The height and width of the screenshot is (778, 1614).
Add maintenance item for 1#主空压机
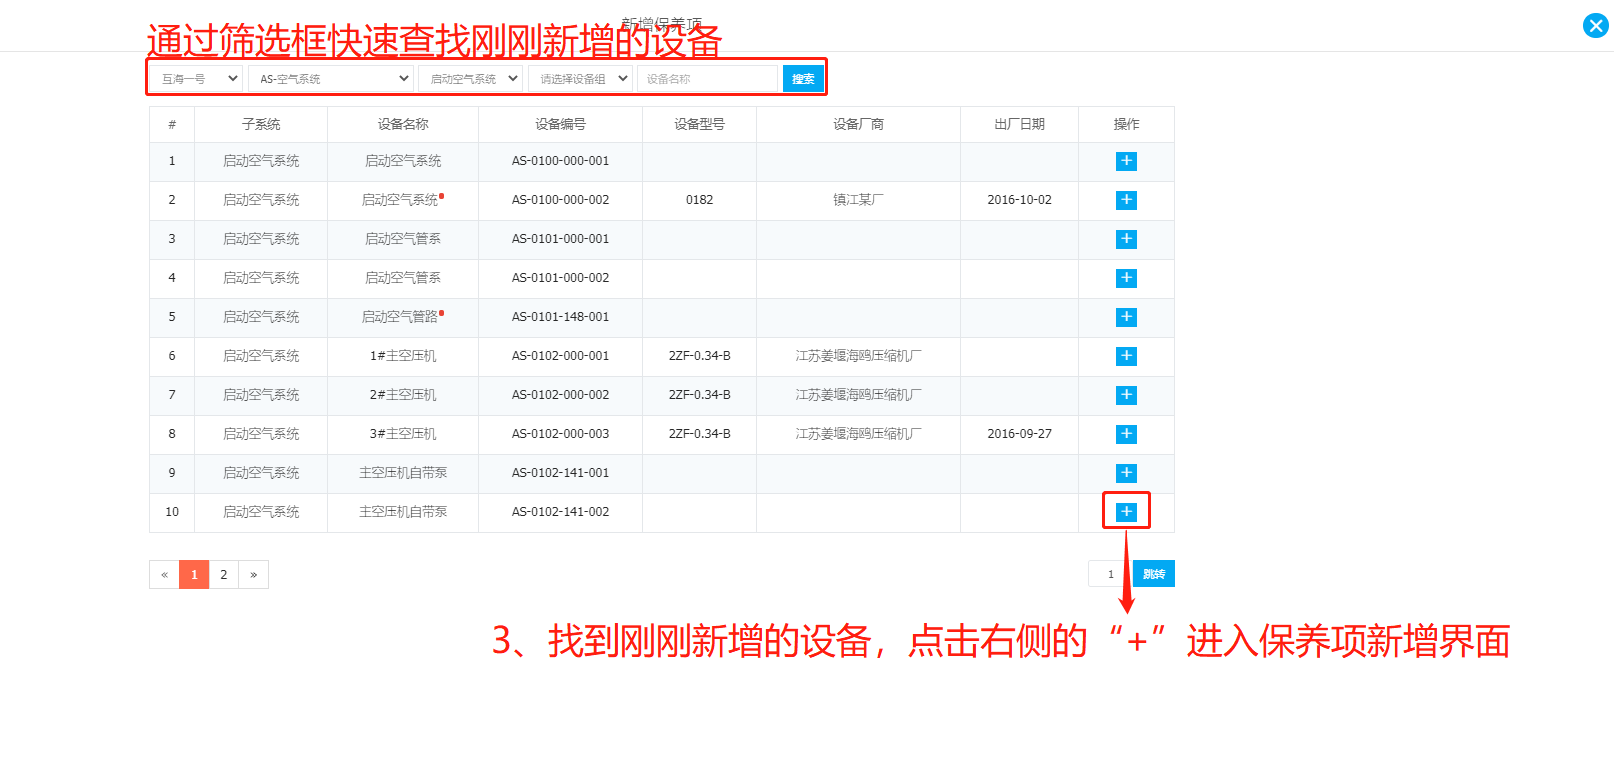1126,356
